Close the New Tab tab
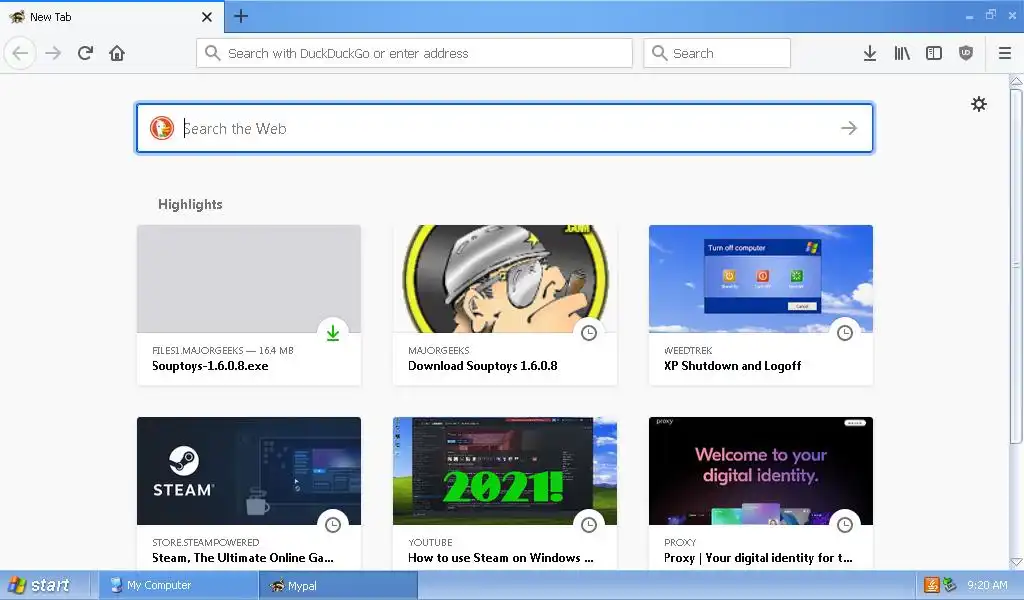 click(207, 17)
